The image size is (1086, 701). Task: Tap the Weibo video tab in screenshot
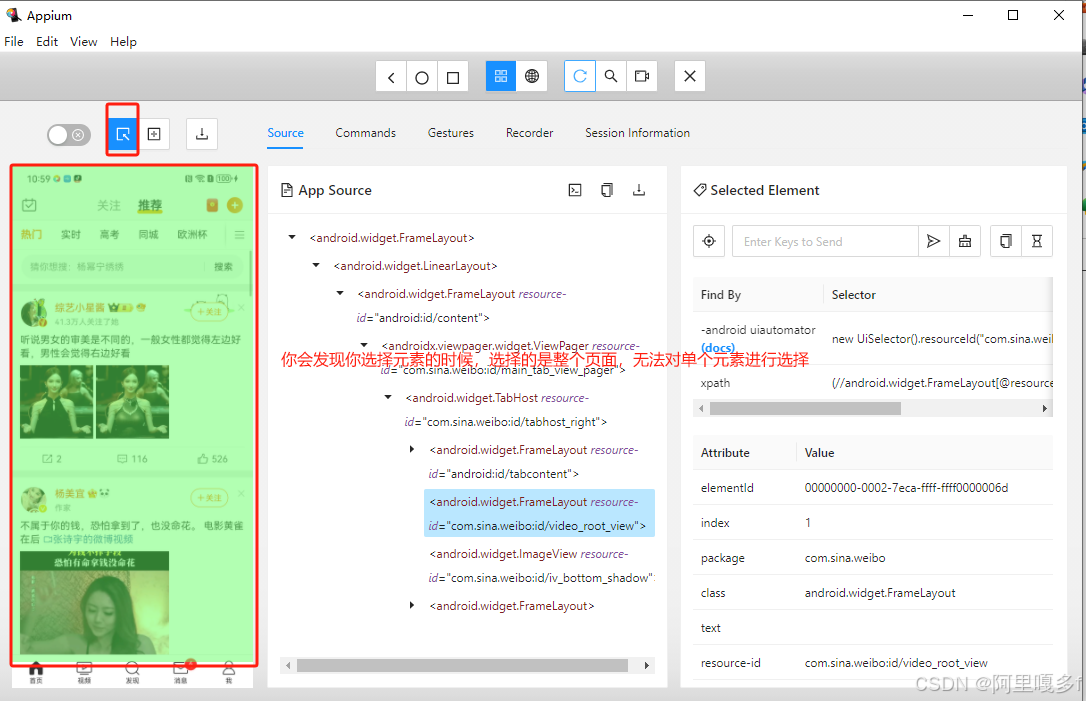click(84, 672)
